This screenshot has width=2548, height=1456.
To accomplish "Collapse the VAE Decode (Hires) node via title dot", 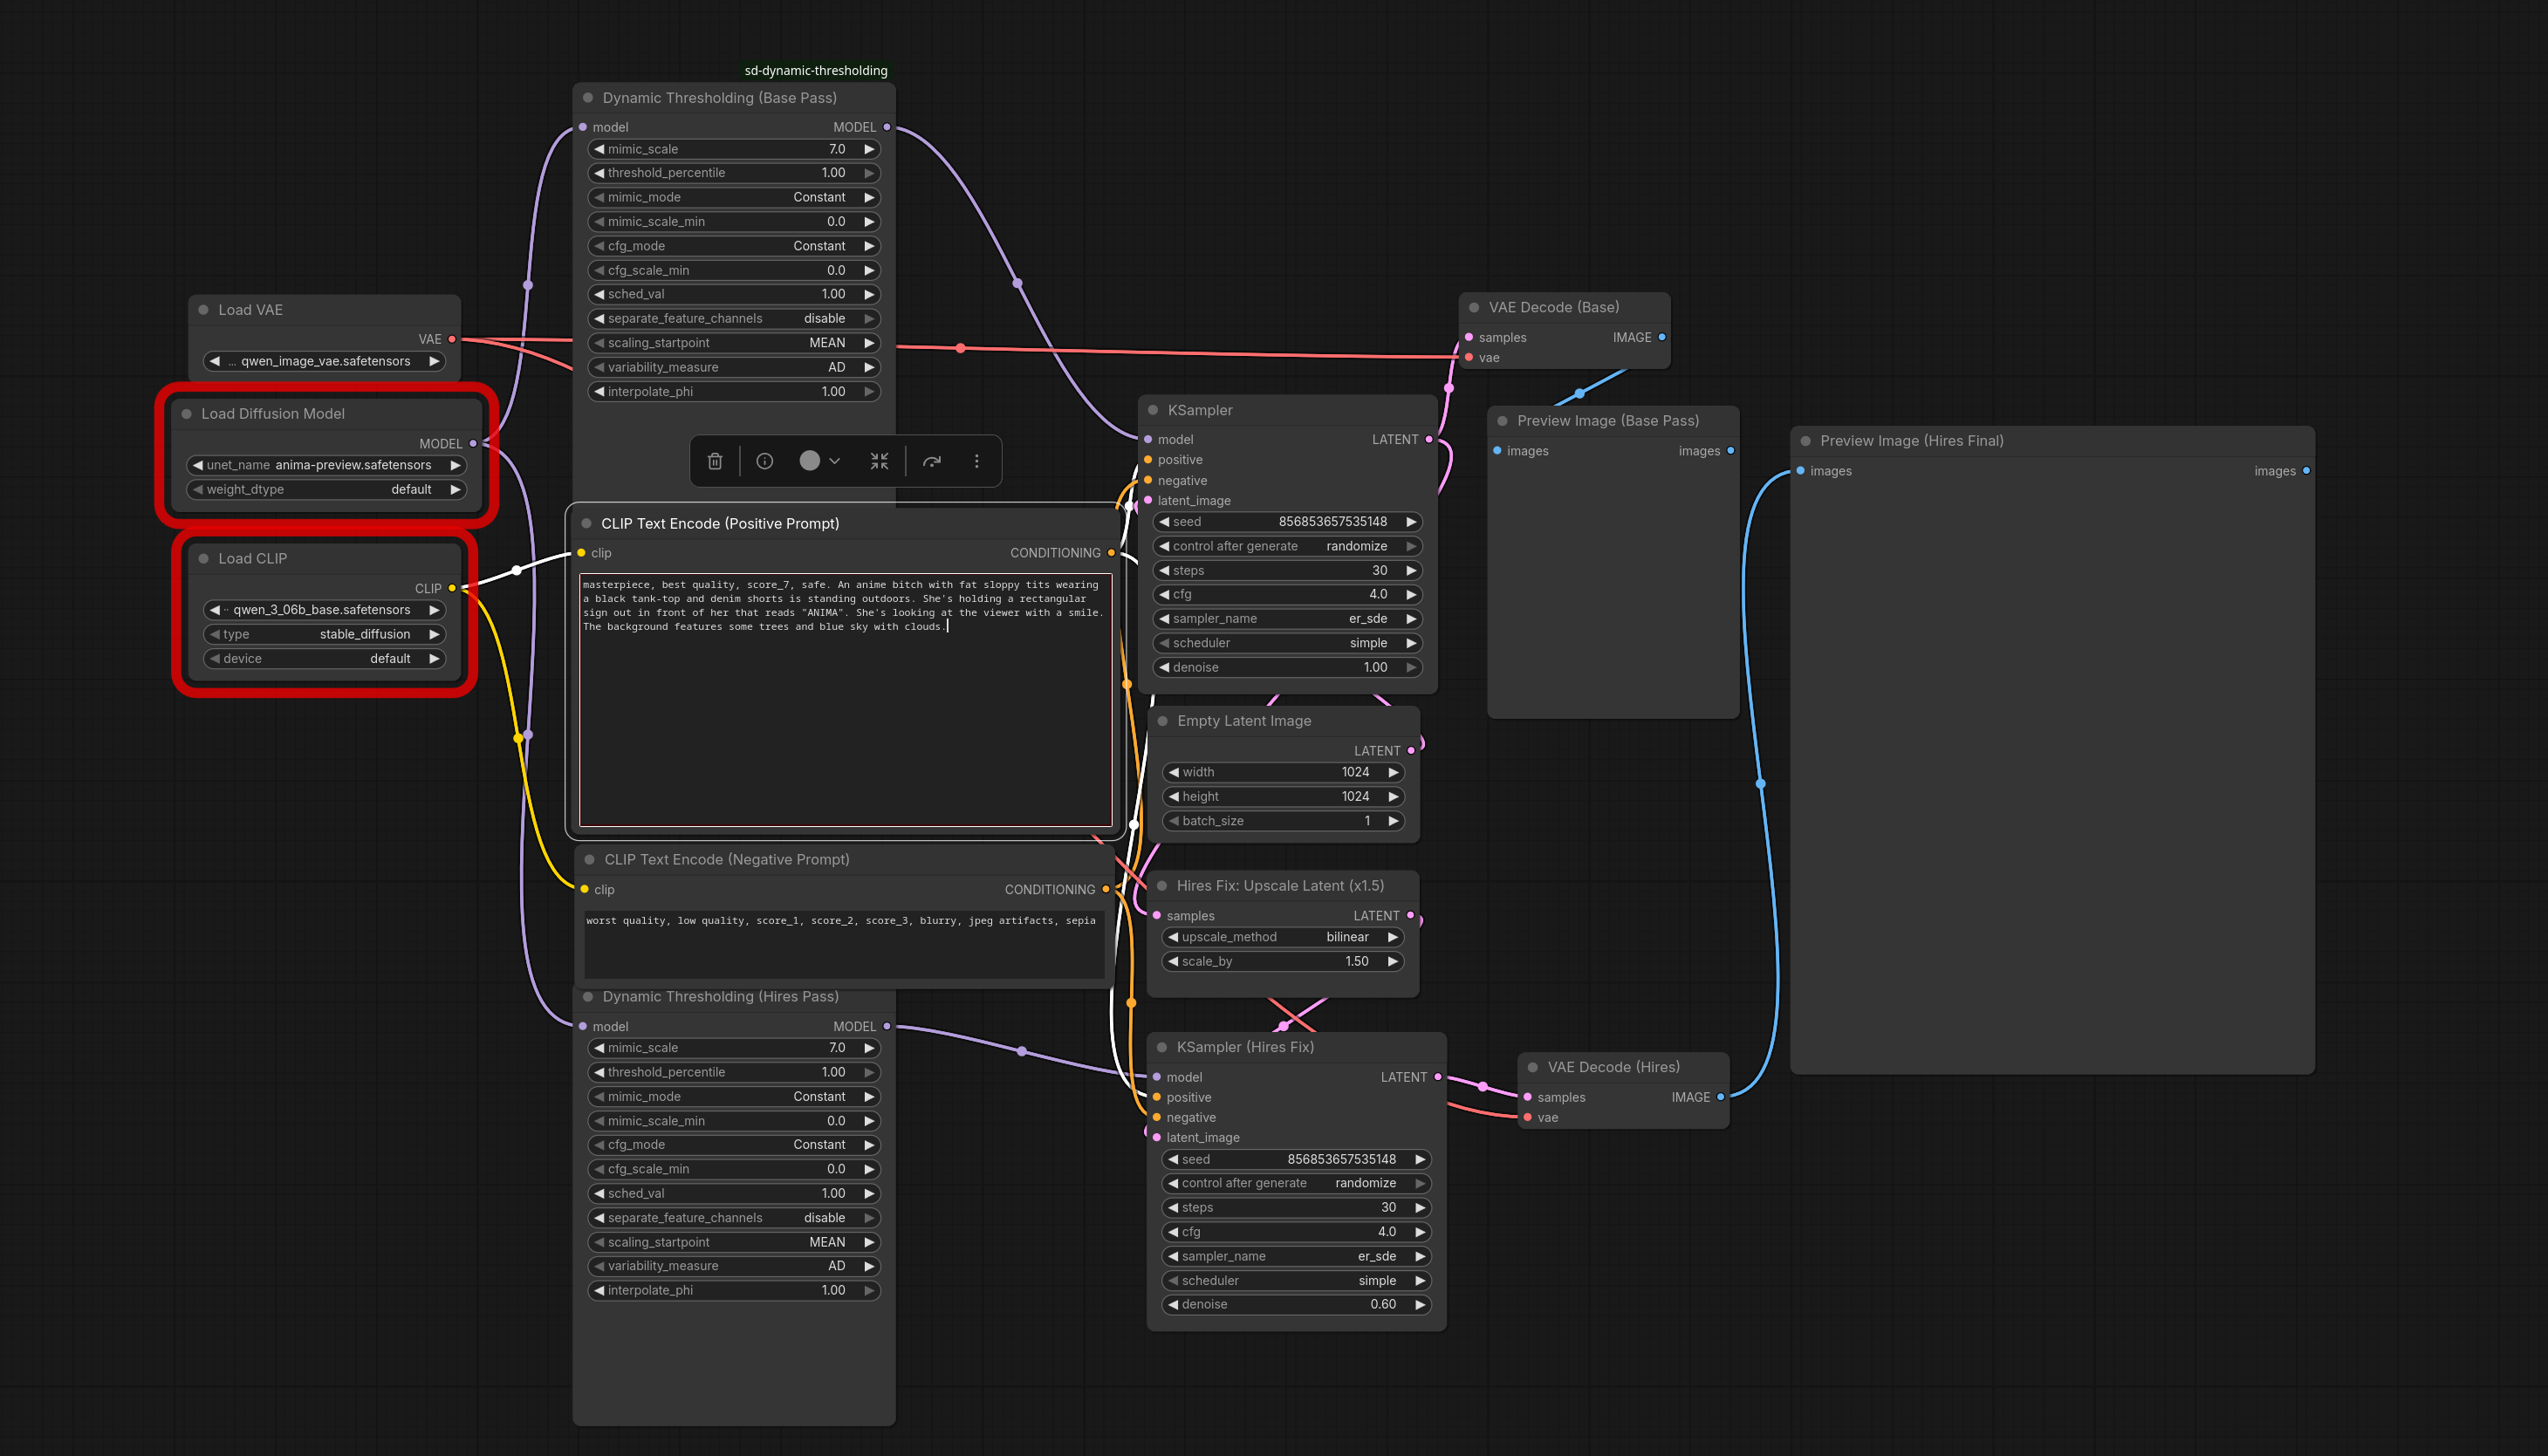I will [x=1533, y=1068].
